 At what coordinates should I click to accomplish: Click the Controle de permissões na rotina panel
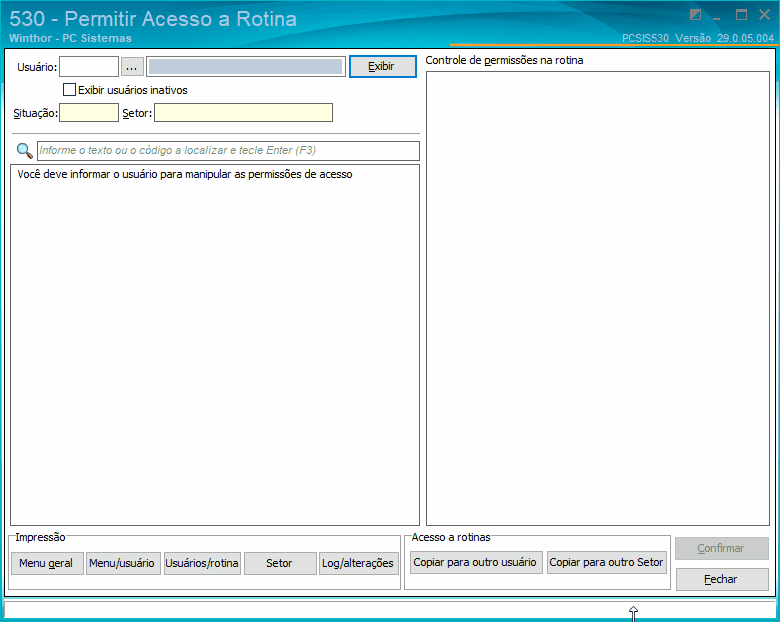tap(598, 298)
